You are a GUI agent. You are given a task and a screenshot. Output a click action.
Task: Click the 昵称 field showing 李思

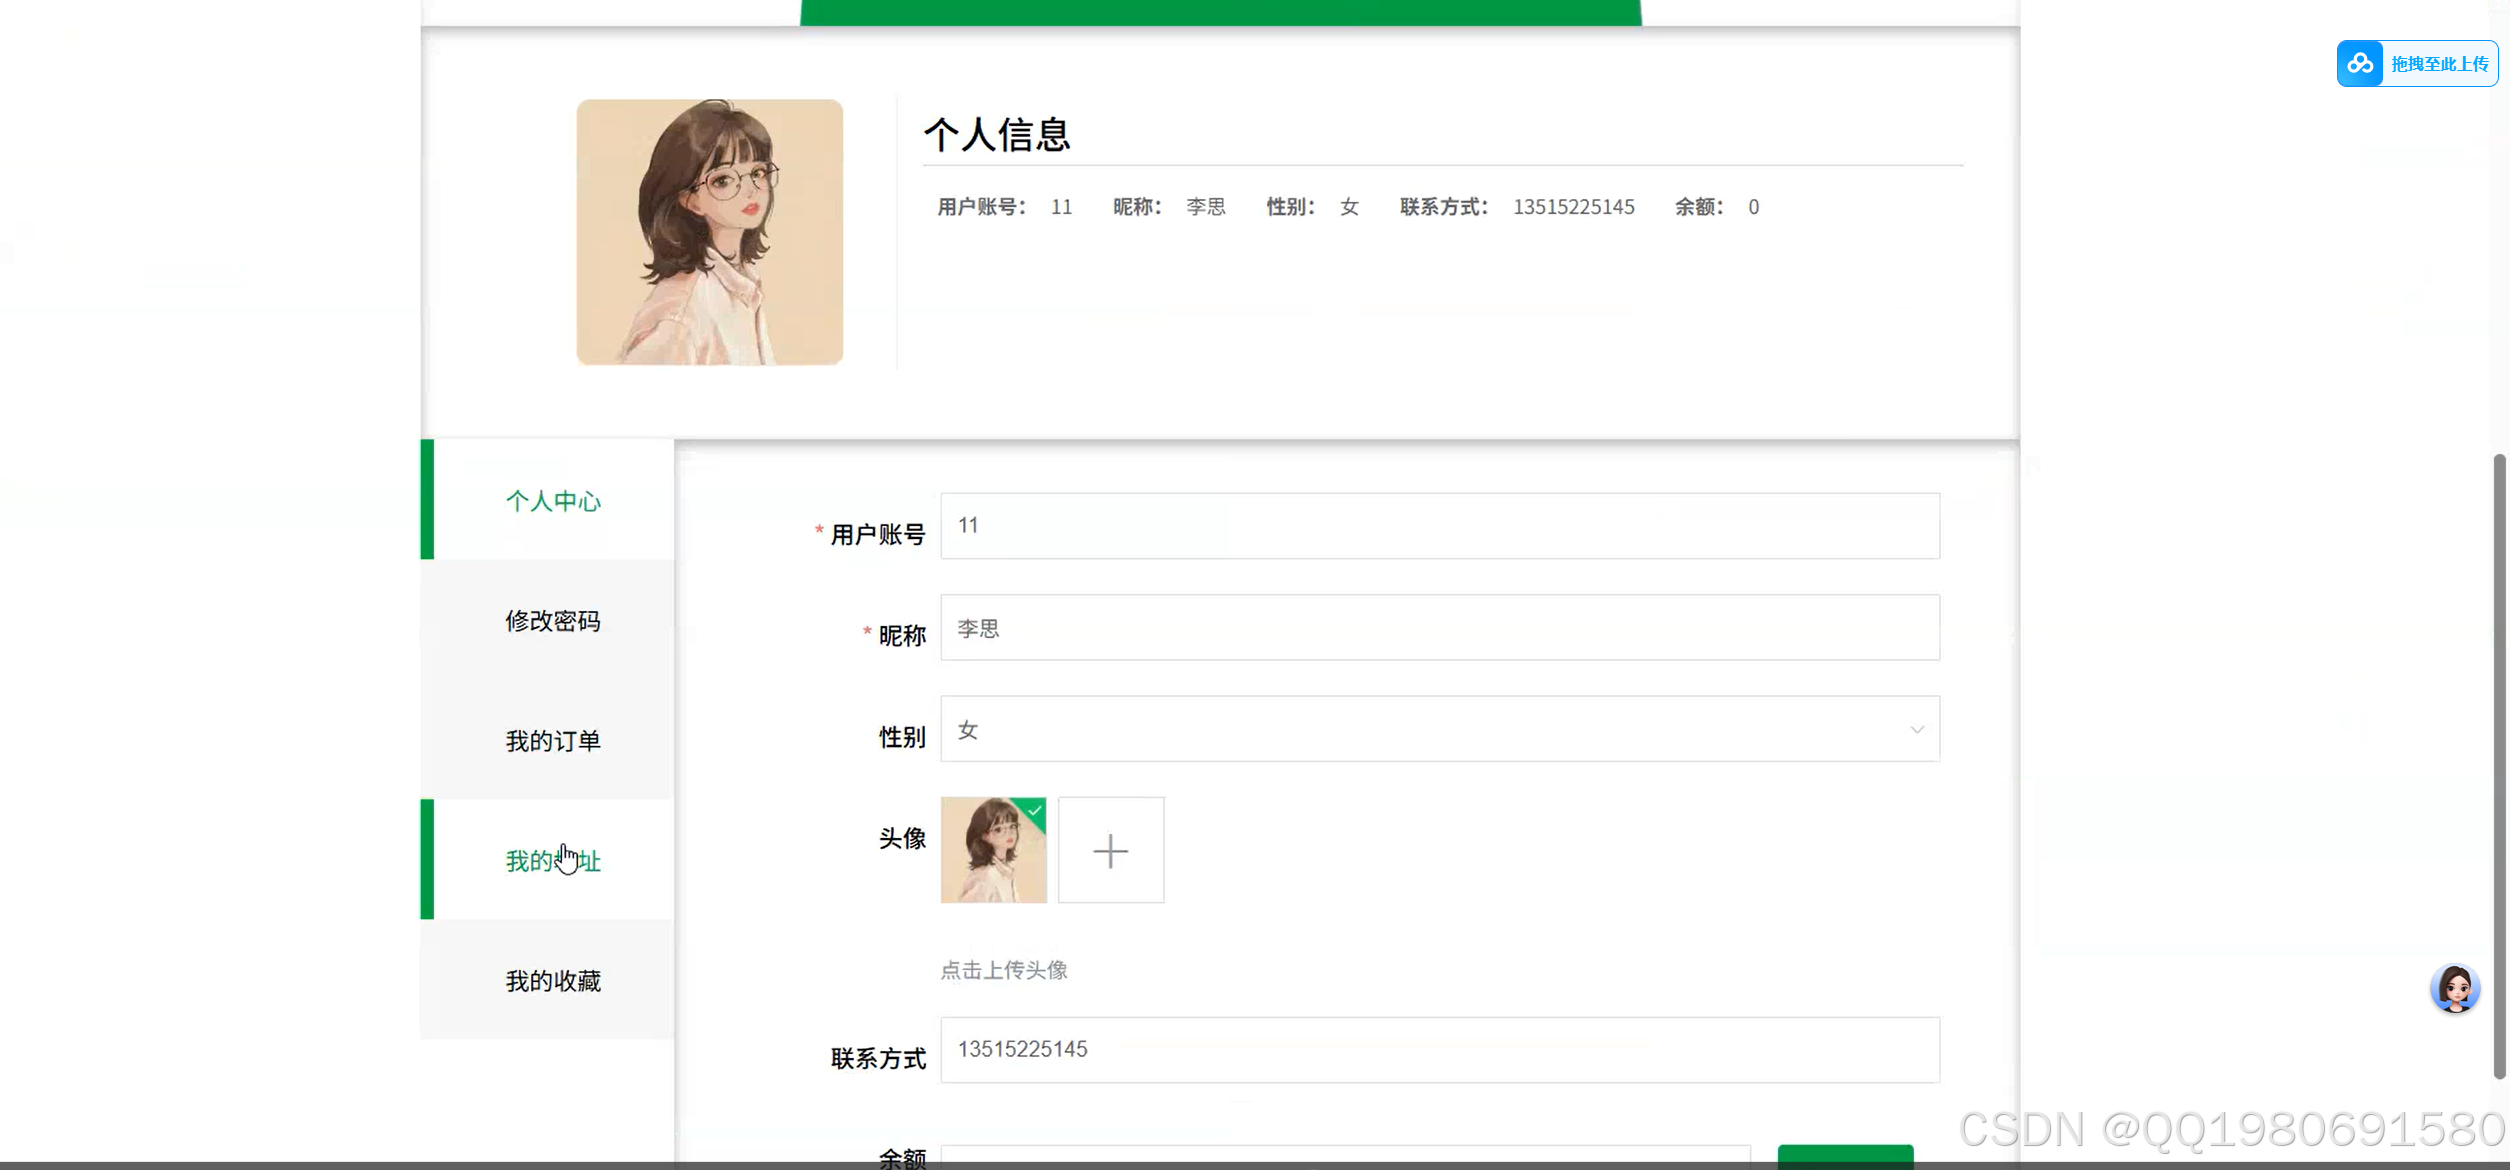(x=1438, y=628)
